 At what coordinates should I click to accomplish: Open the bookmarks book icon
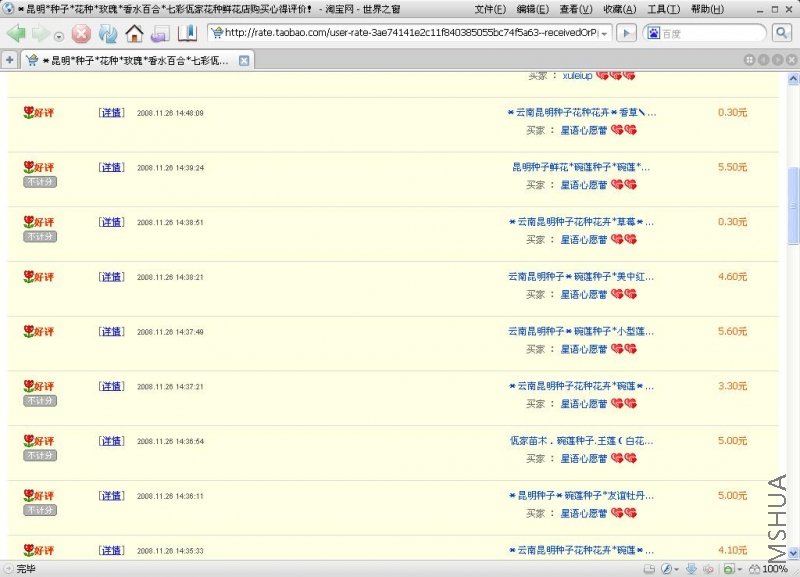(187, 34)
